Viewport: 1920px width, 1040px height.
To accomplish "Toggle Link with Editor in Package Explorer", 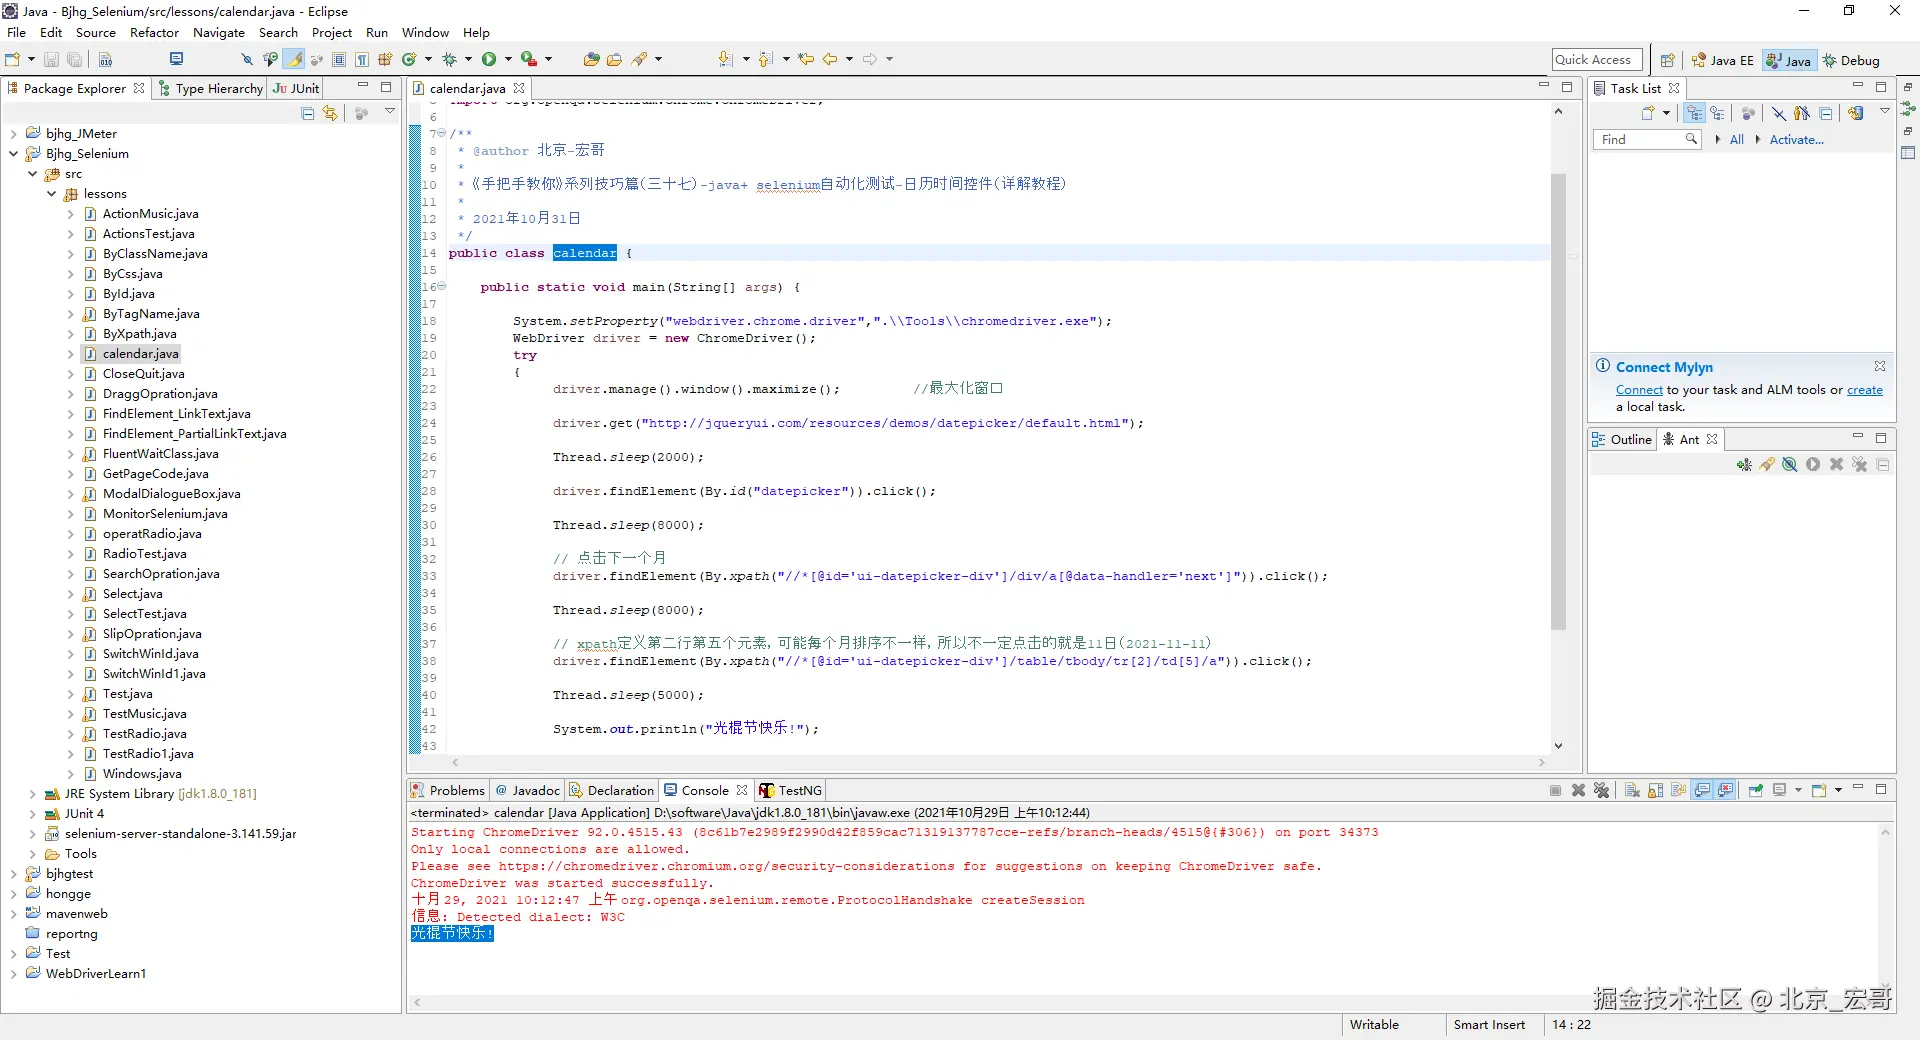I will (330, 114).
